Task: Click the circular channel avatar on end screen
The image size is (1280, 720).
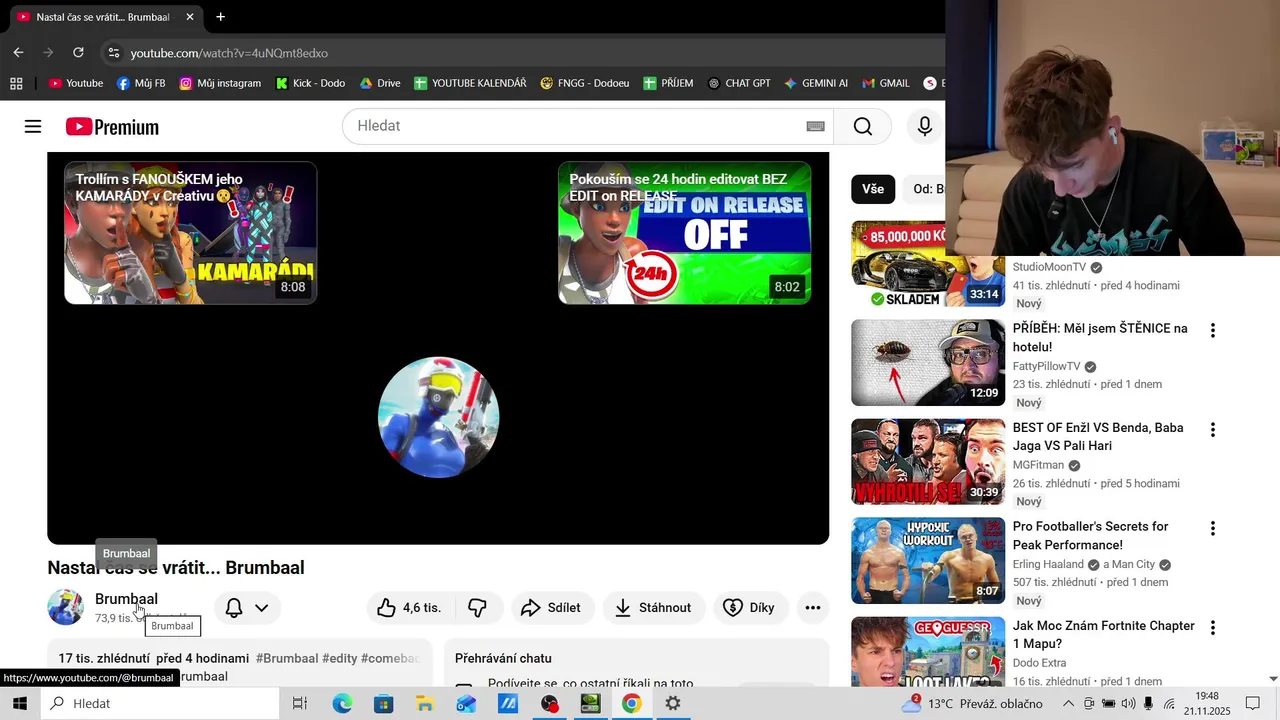Action: point(438,417)
